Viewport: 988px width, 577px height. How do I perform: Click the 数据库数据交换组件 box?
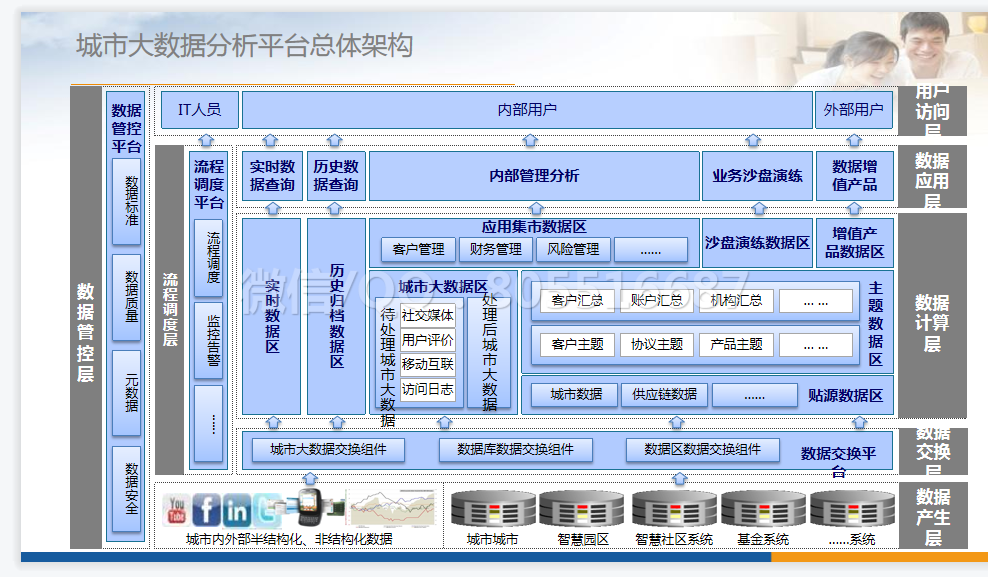pyautogui.click(x=515, y=450)
